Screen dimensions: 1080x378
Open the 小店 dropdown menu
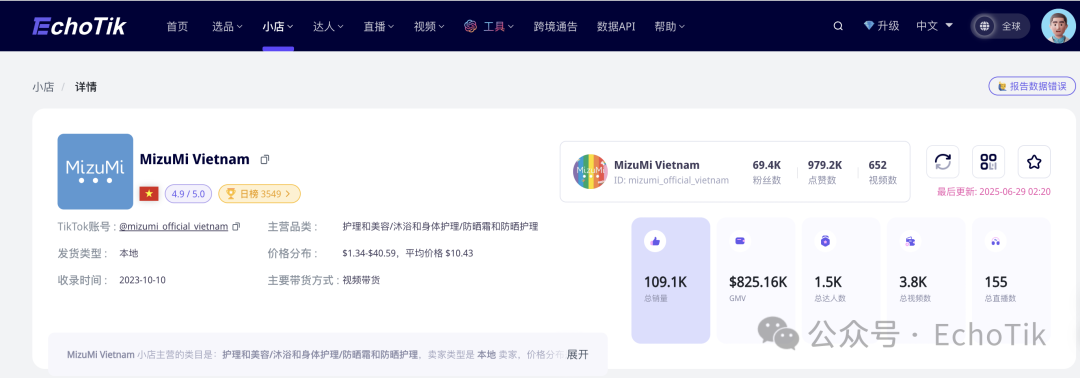[x=278, y=27]
